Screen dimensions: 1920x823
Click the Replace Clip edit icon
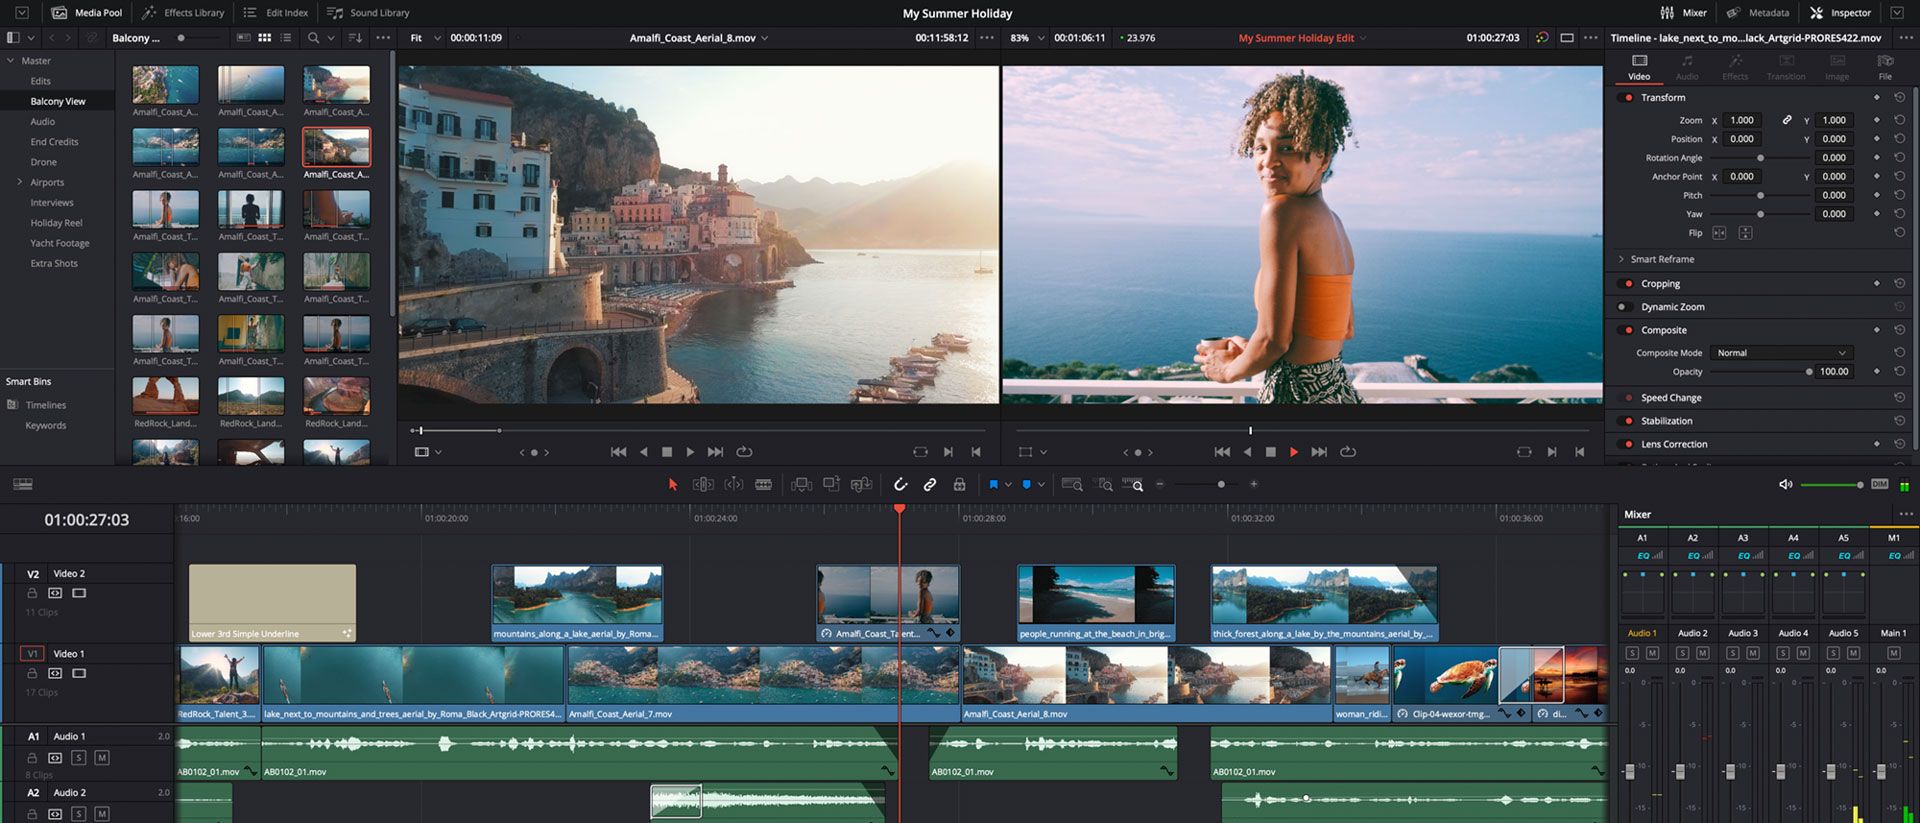coord(861,484)
